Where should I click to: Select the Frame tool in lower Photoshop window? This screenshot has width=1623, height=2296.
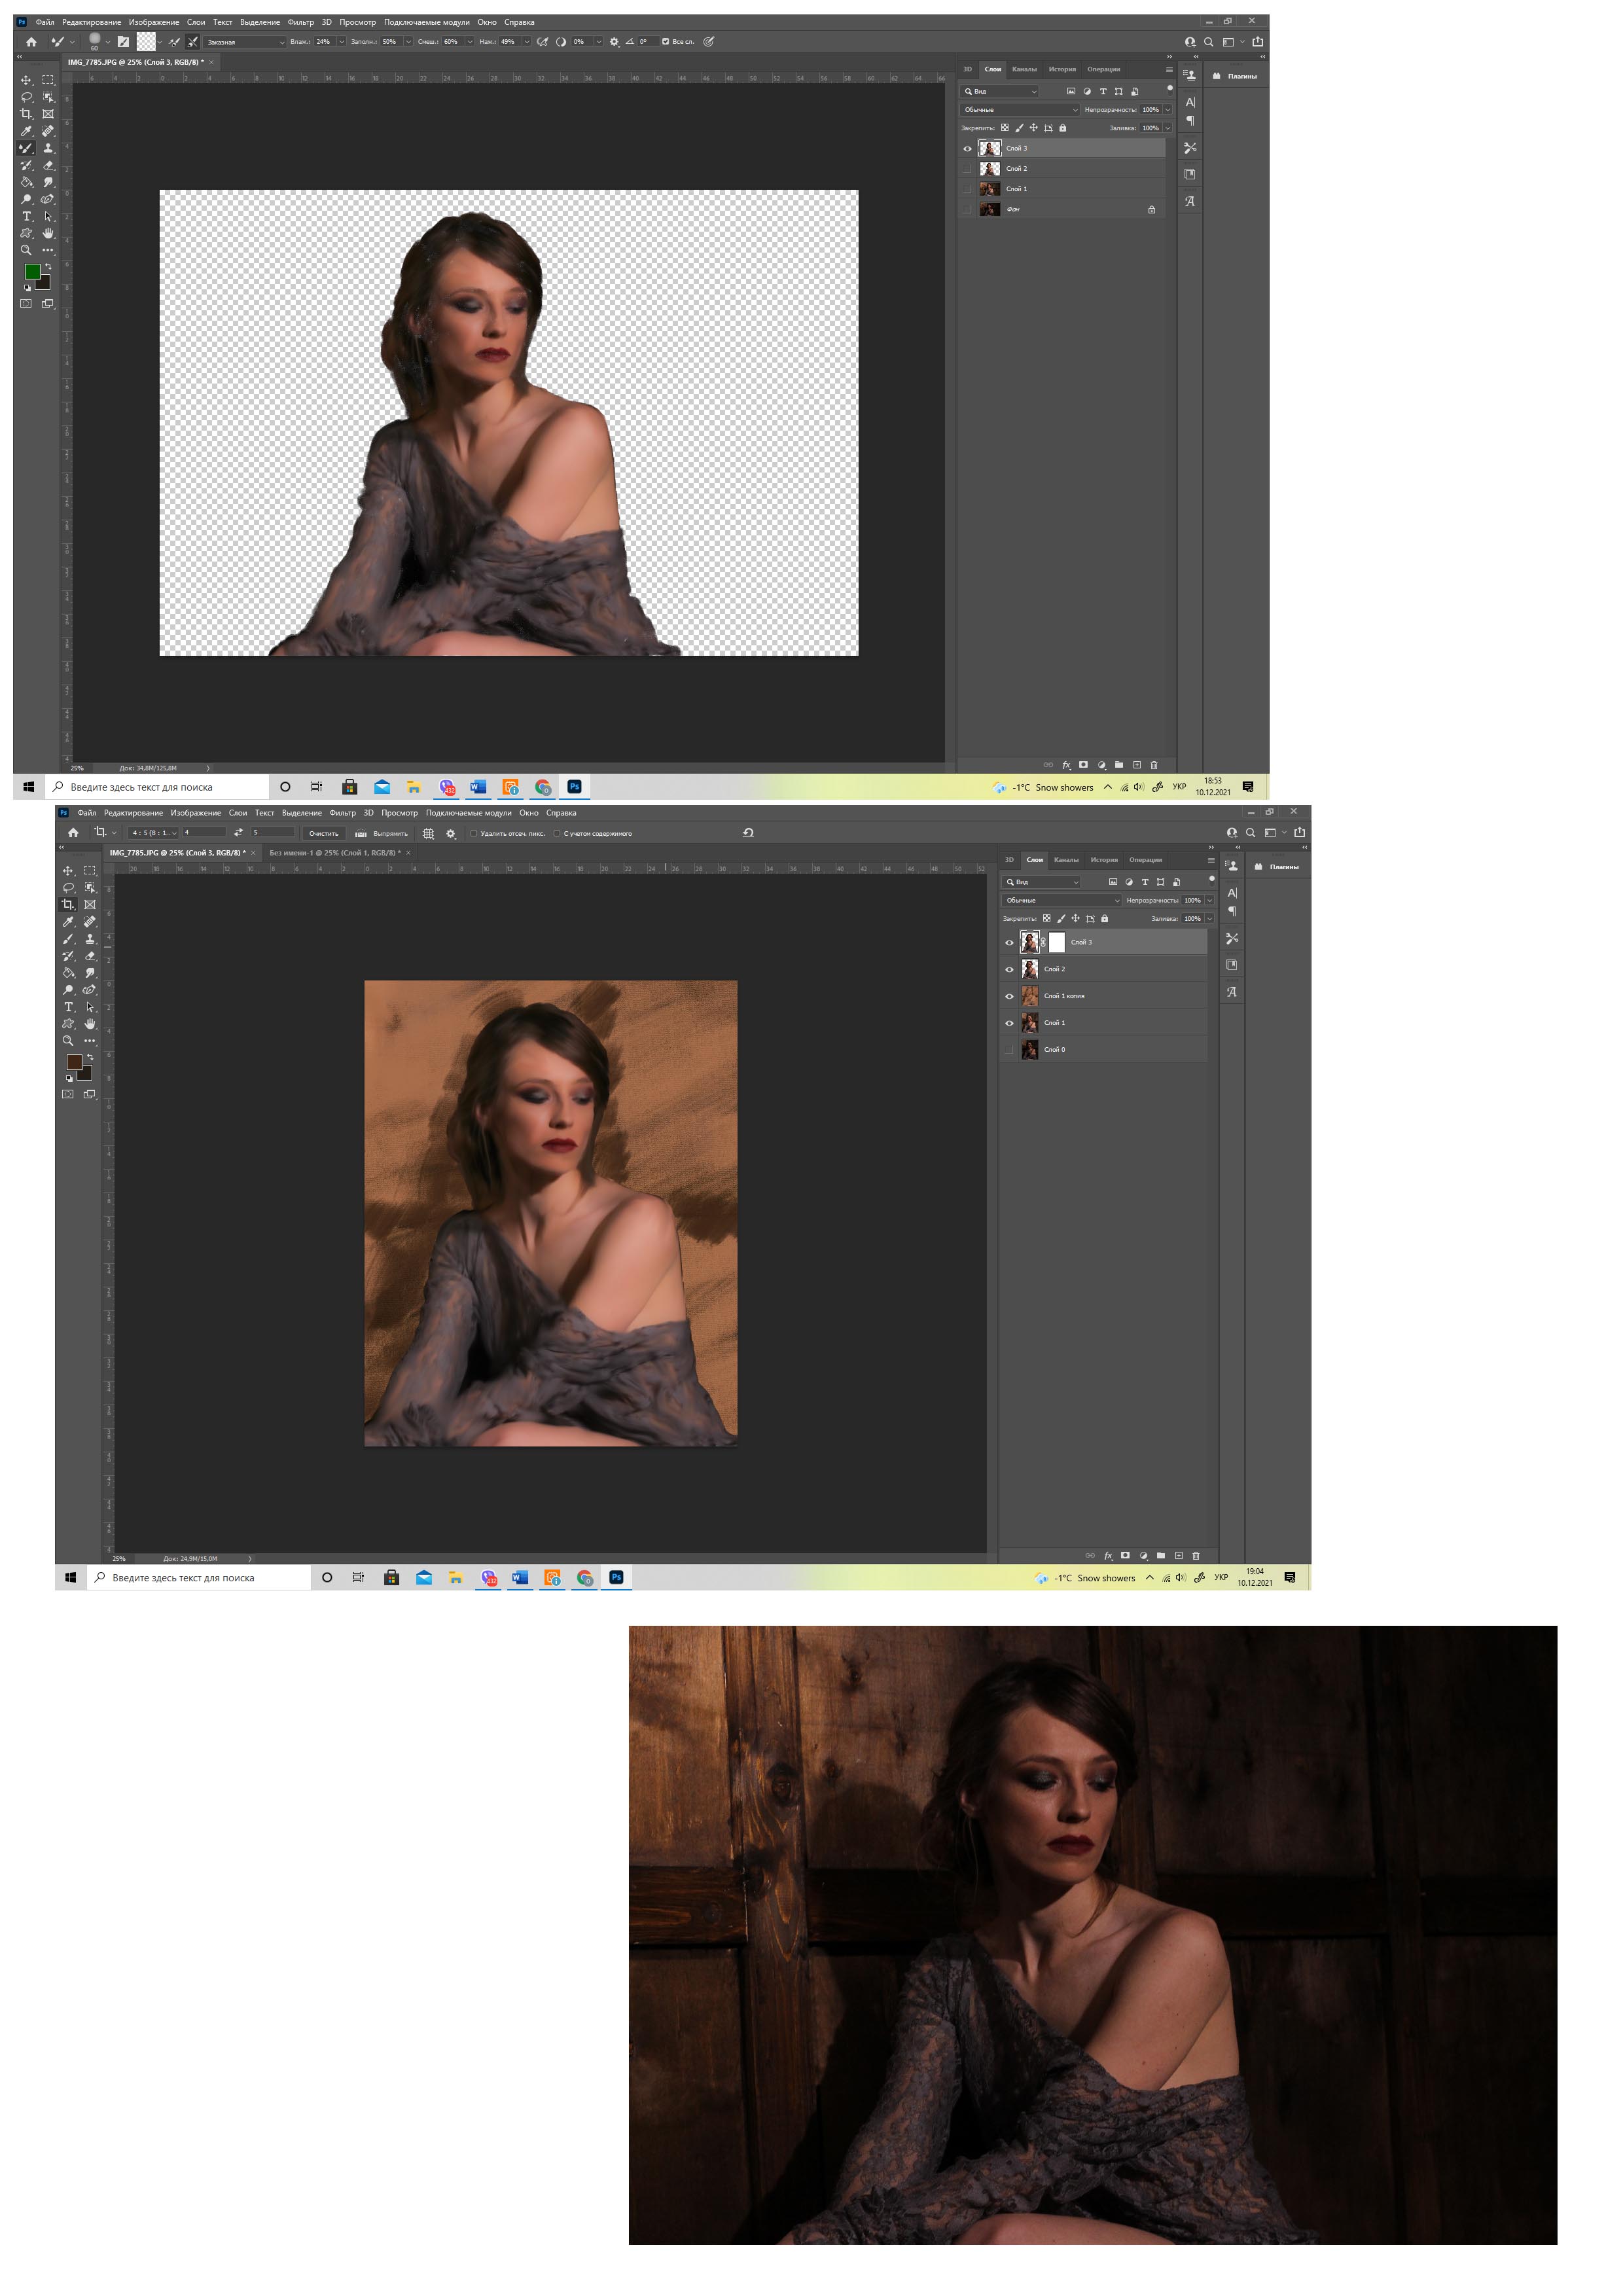(x=90, y=904)
